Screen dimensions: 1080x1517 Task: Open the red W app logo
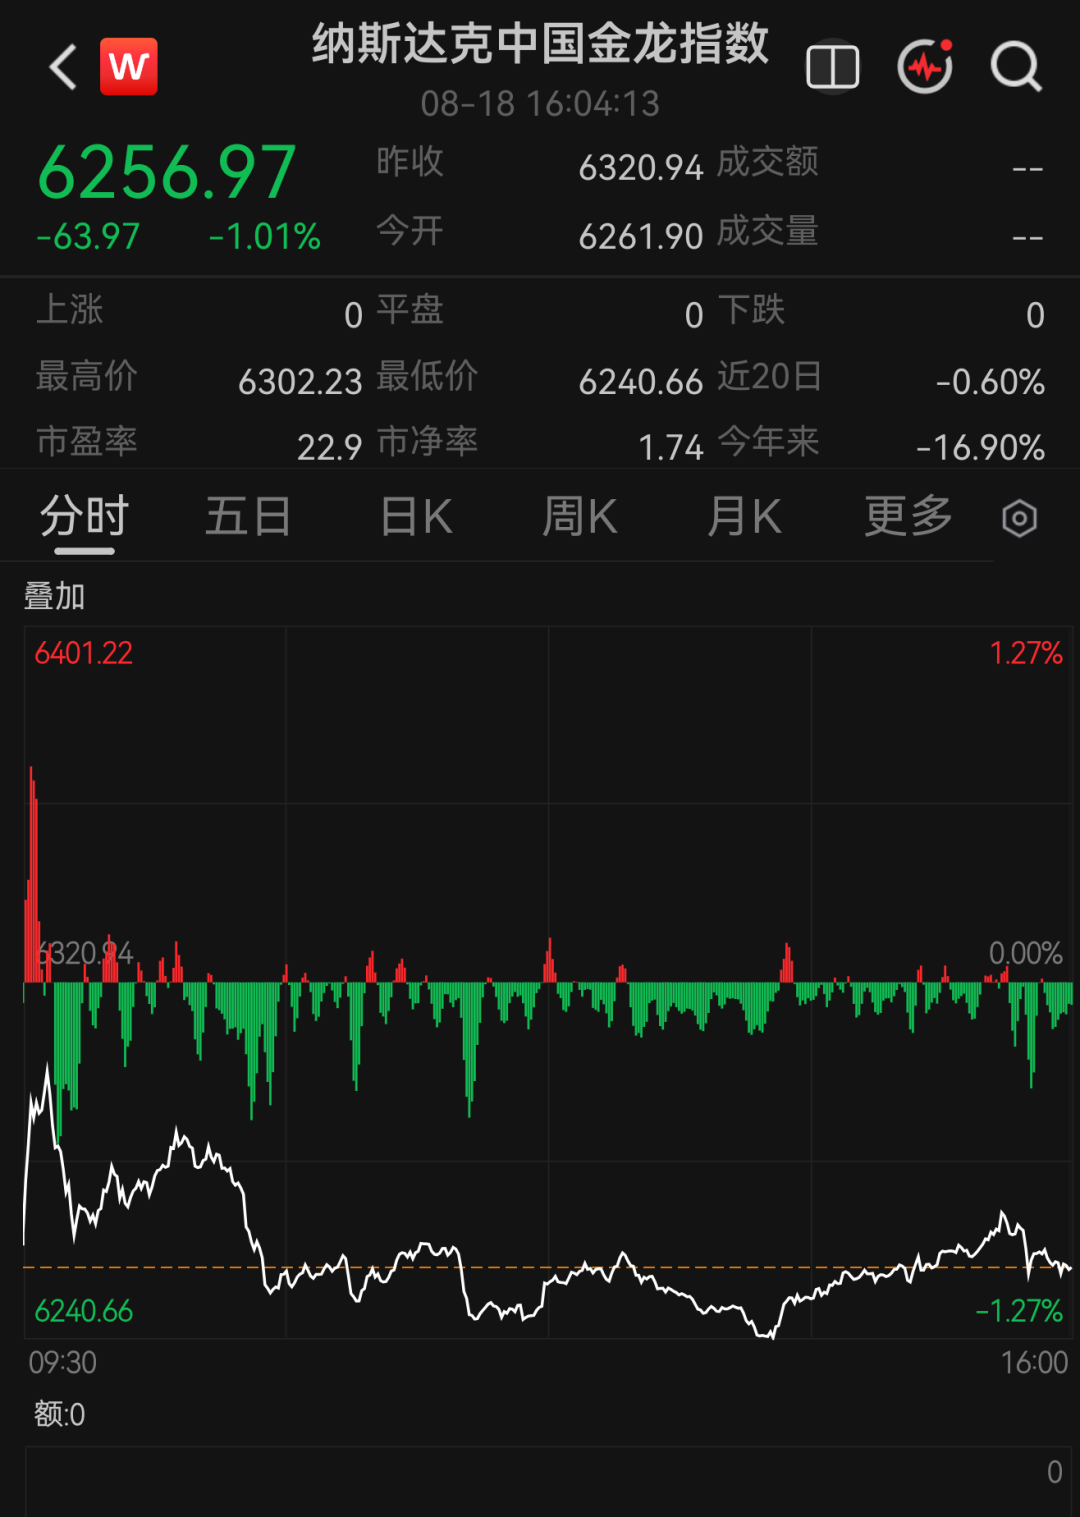128,67
